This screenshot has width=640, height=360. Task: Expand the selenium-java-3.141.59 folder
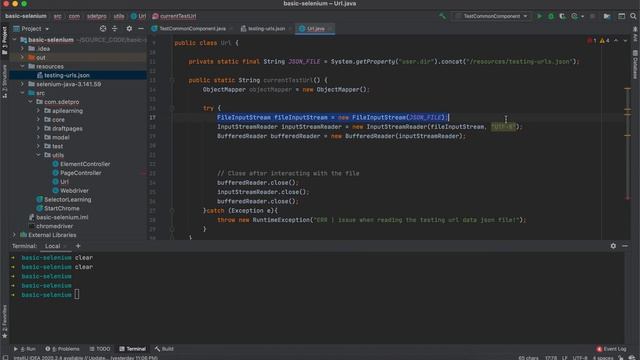pyautogui.click(x=22, y=84)
